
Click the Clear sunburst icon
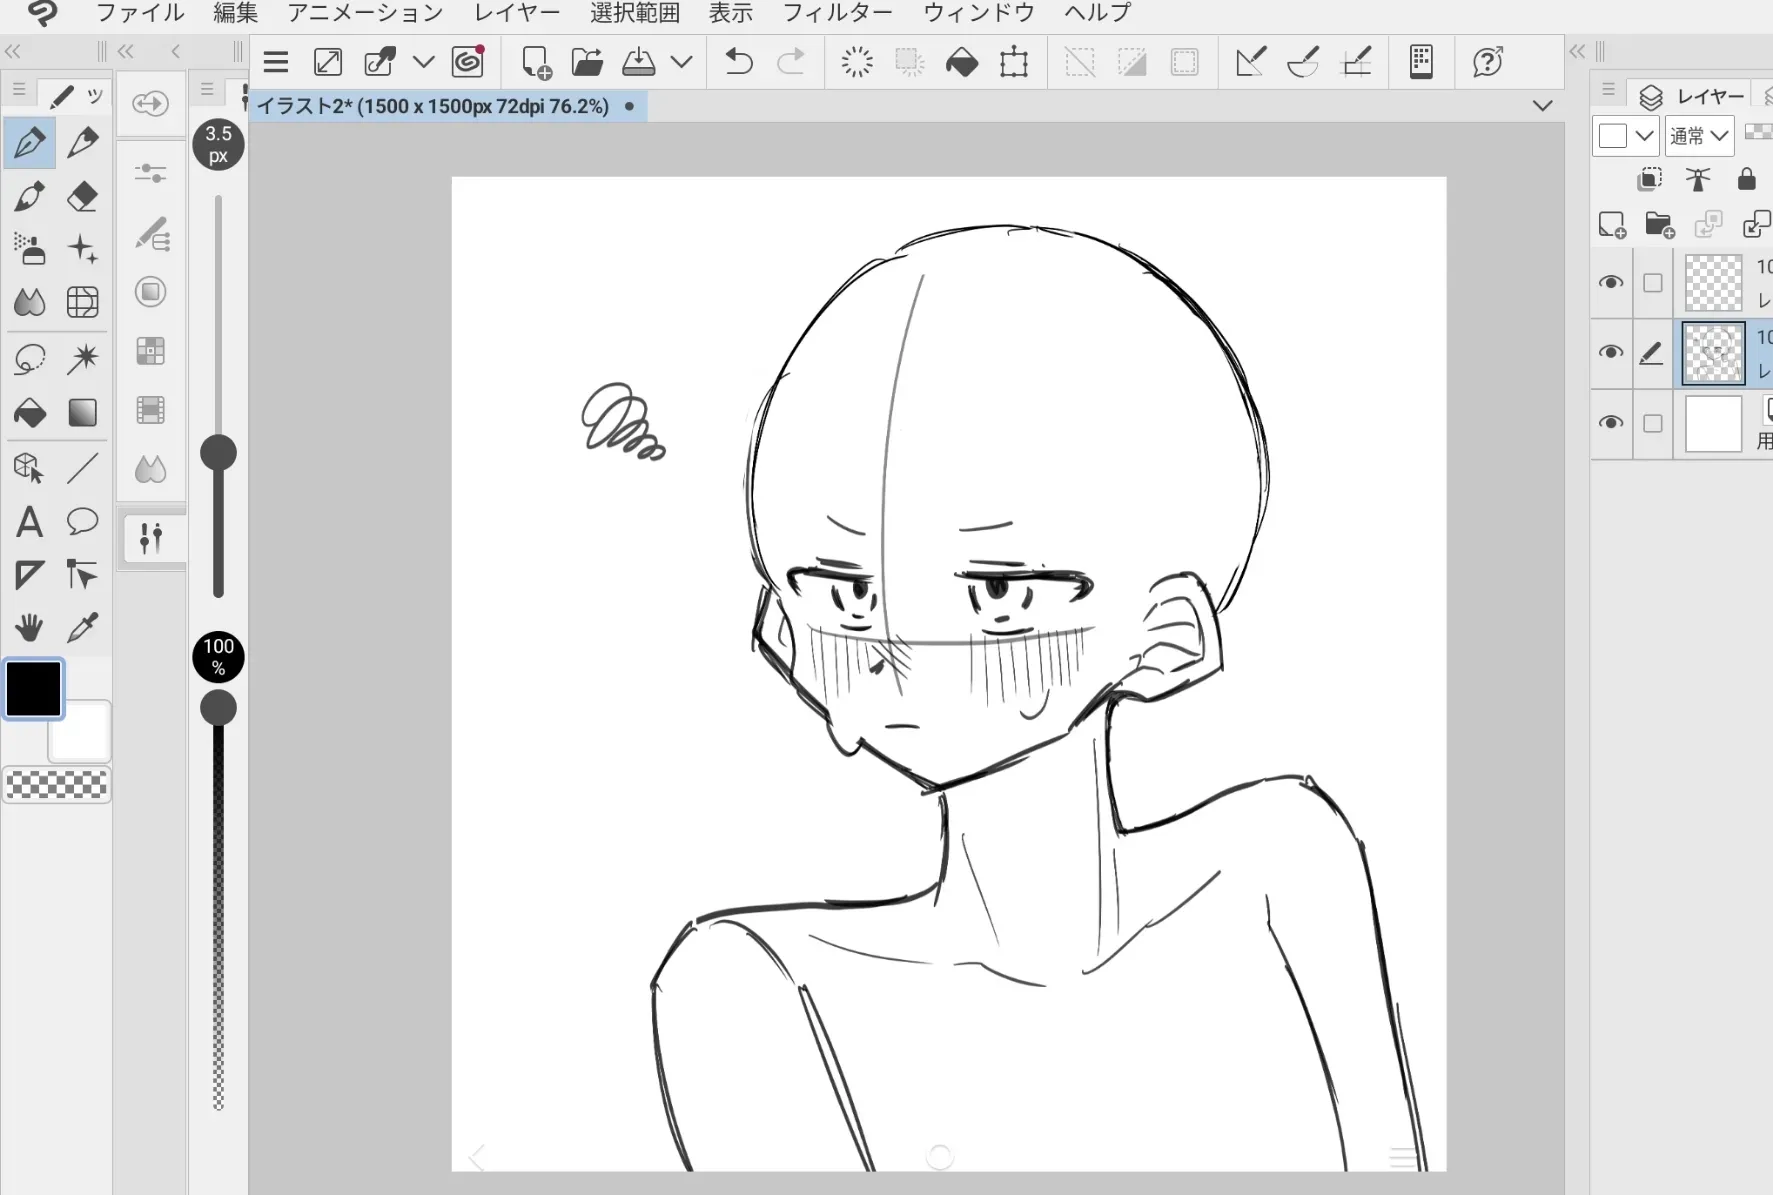click(x=857, y=62)
